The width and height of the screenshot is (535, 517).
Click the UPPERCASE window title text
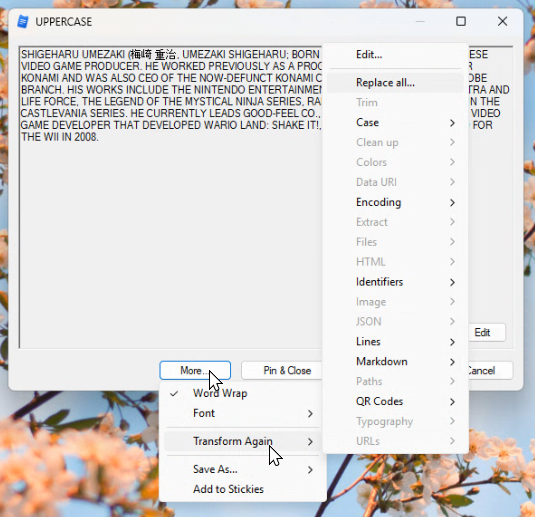(x=64, y=22)
